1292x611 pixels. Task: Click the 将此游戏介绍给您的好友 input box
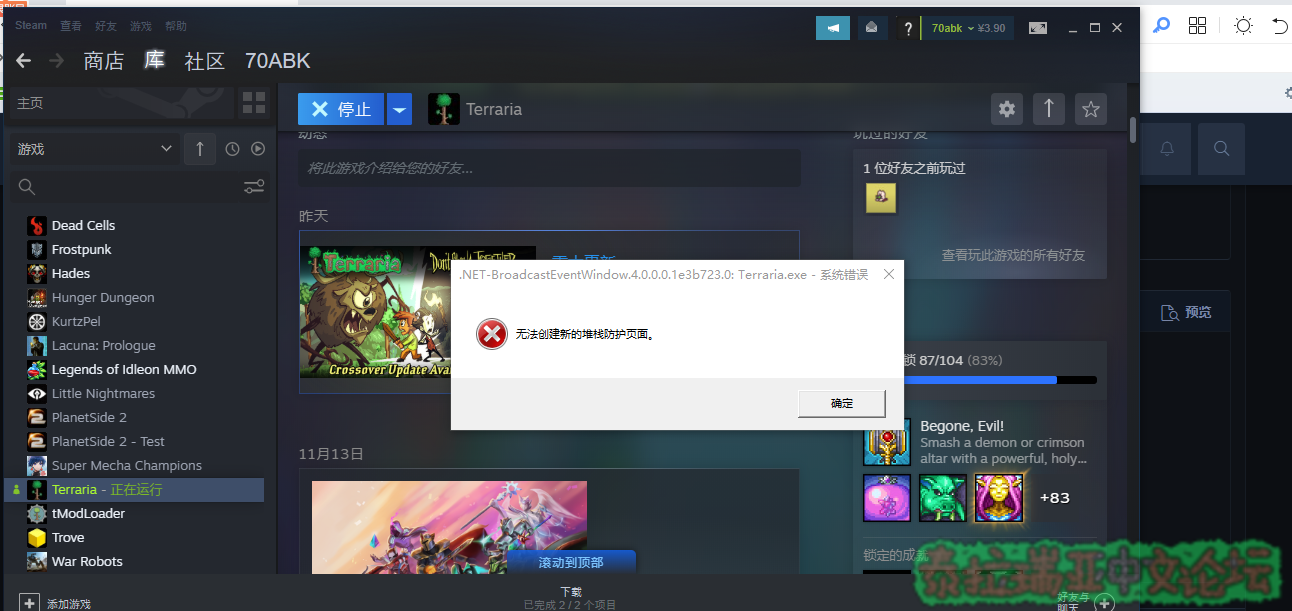point(549,168)
